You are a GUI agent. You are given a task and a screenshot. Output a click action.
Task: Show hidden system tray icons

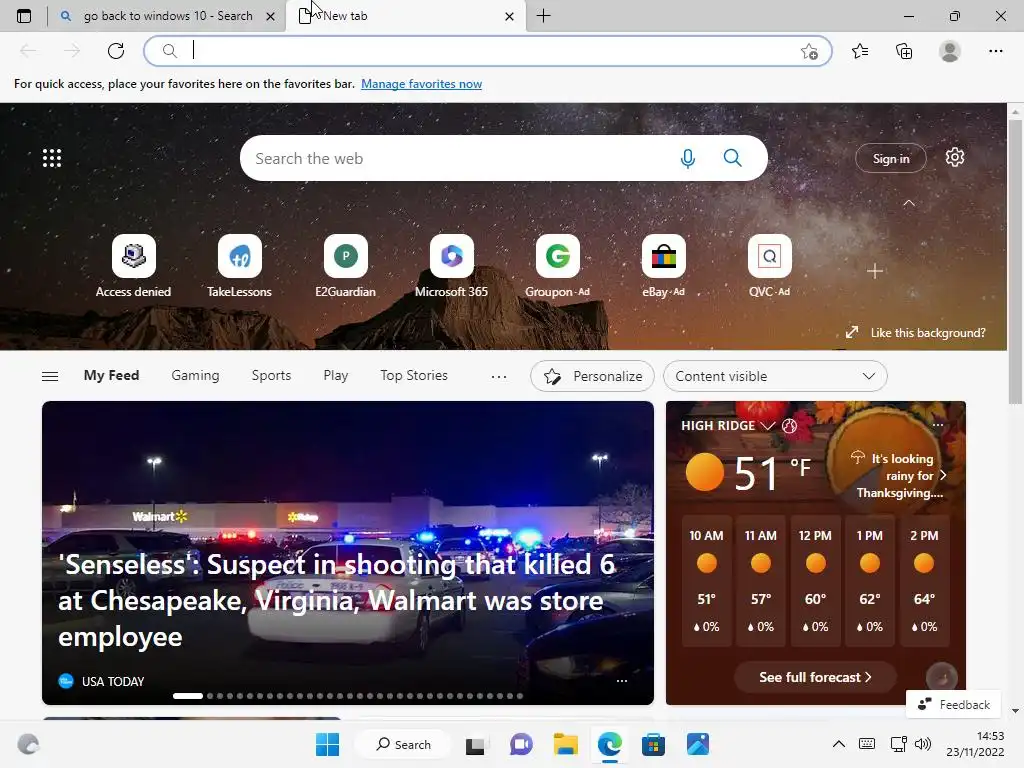click(839, 744)
